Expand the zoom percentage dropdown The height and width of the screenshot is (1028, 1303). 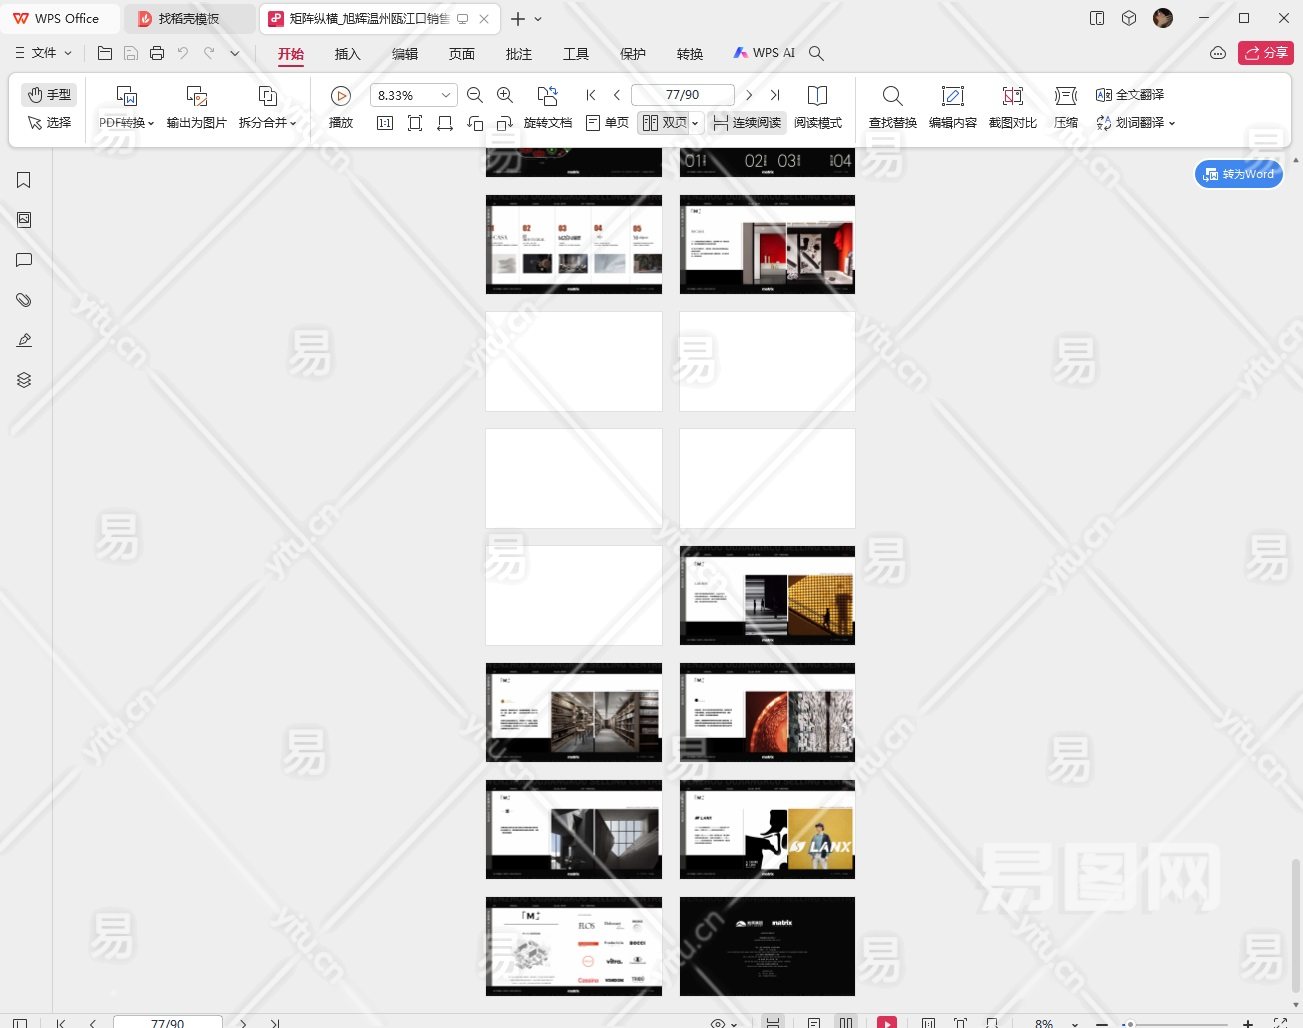click(446, 95)
